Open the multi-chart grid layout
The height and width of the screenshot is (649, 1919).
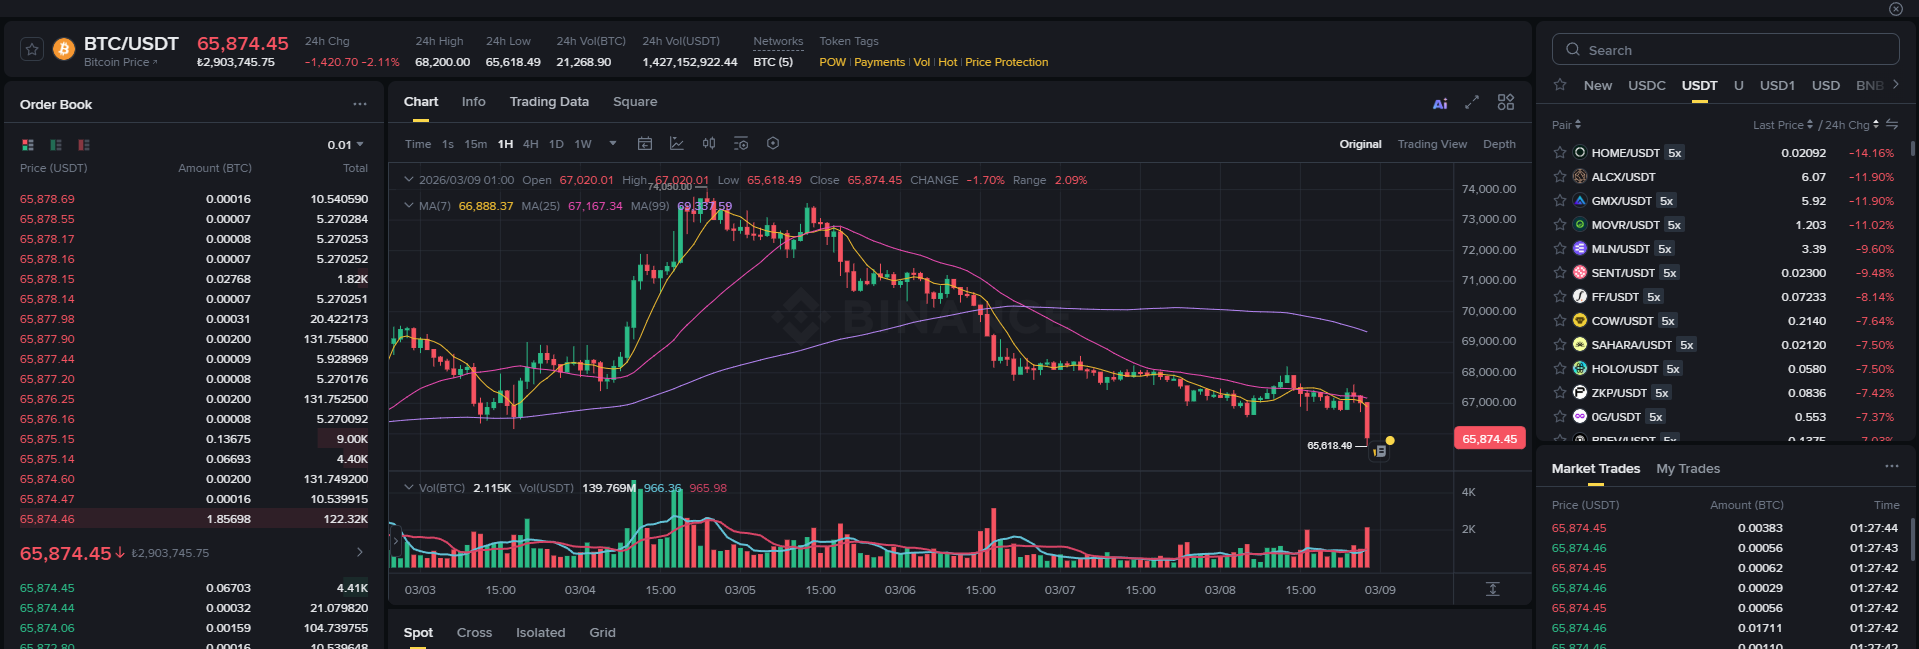point(1506,102)
